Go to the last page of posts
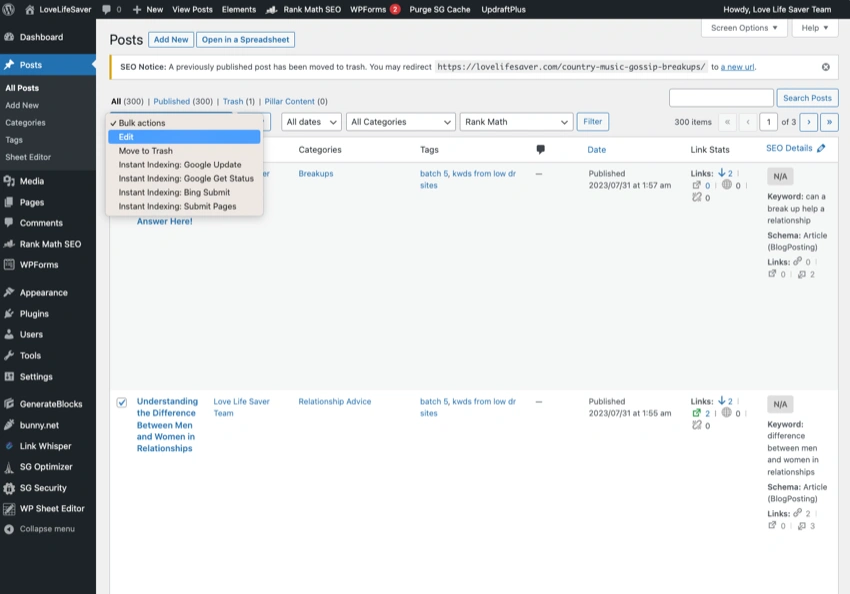The height and width of the screenshot is (594, 850). point(828,122)
